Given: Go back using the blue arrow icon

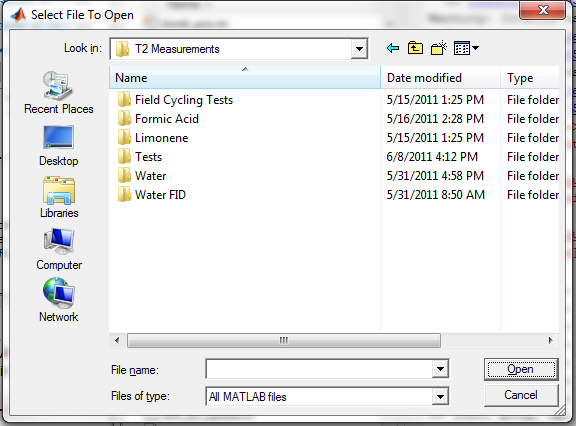Looking at the screenshot, I should coord(393,48).
